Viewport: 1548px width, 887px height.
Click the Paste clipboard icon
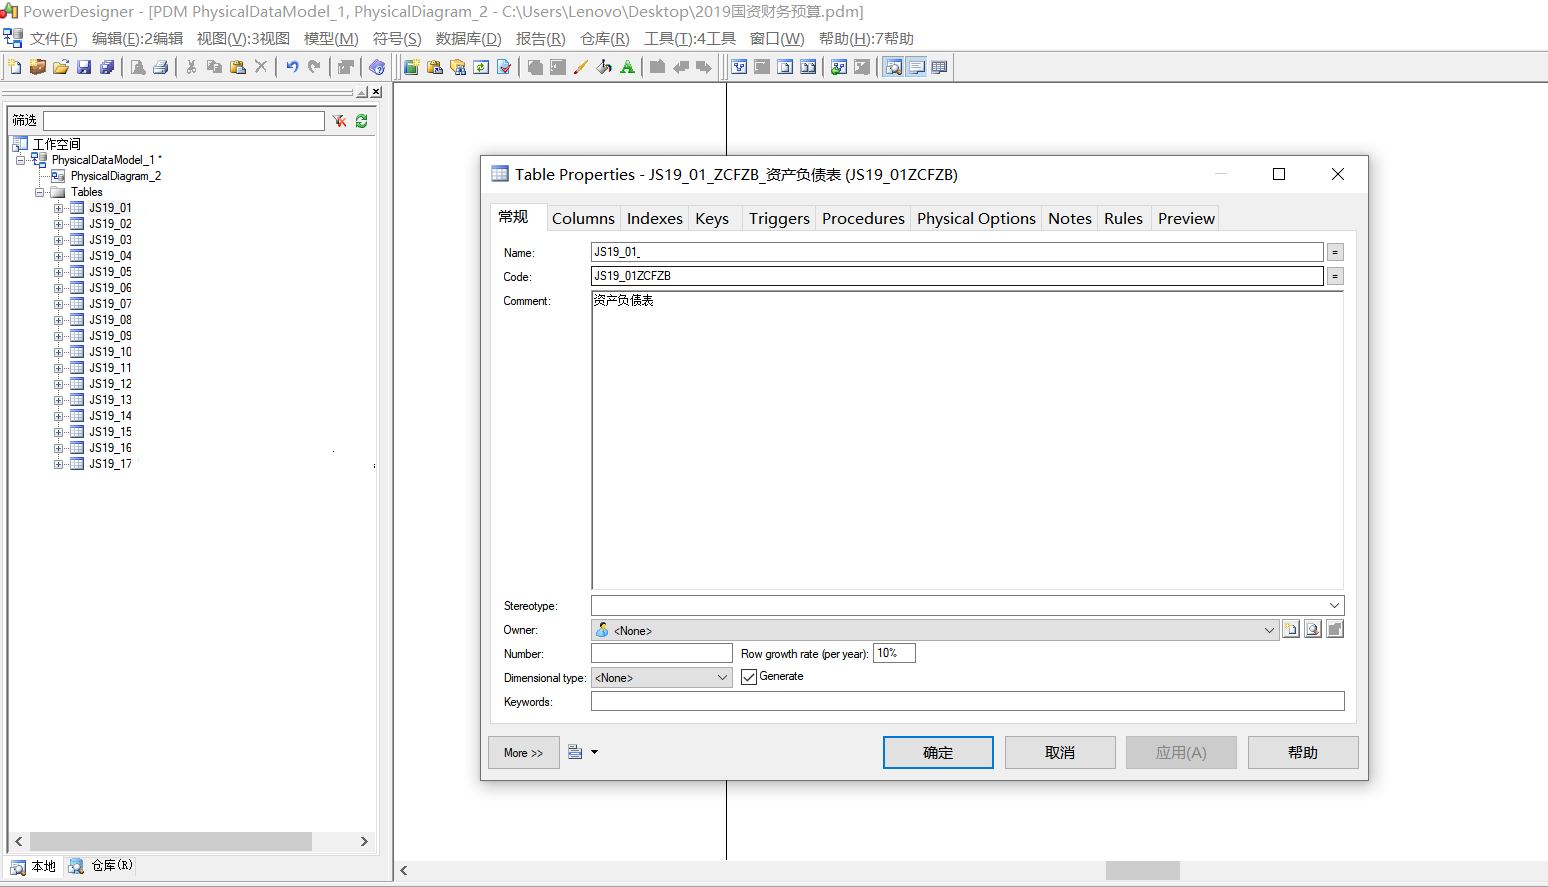pyautogui.click(x=238, y=67)
